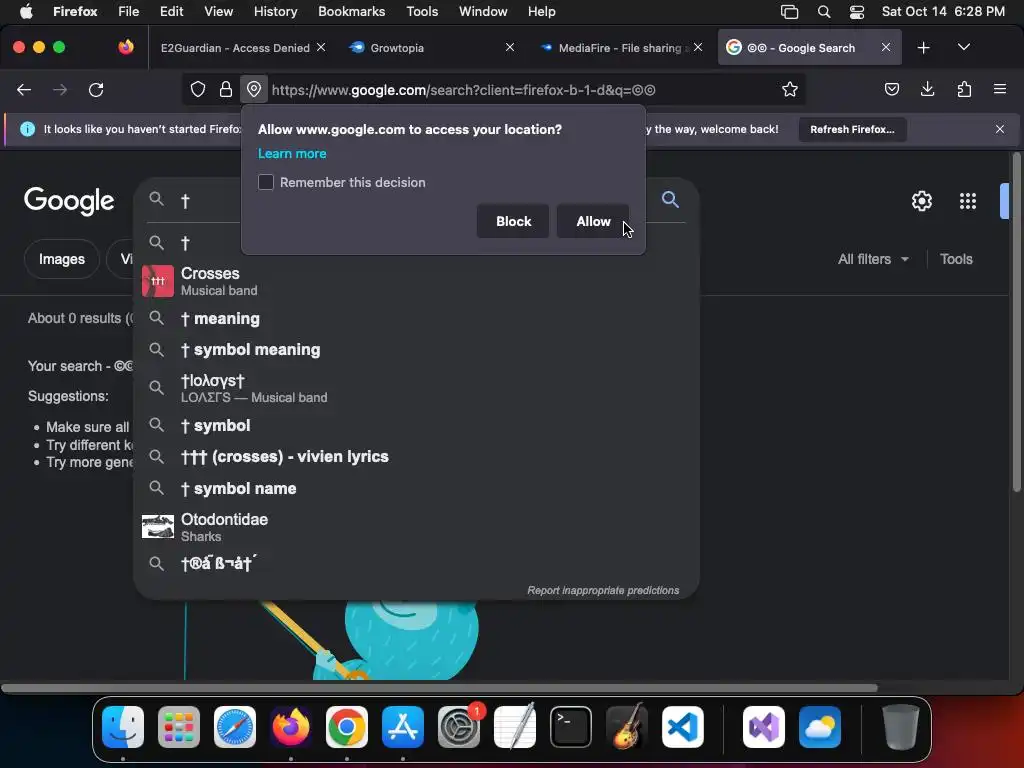1024x768 pixels.
Task: Launch Visual Studio Code from the Dock
Action: [682, 727]
